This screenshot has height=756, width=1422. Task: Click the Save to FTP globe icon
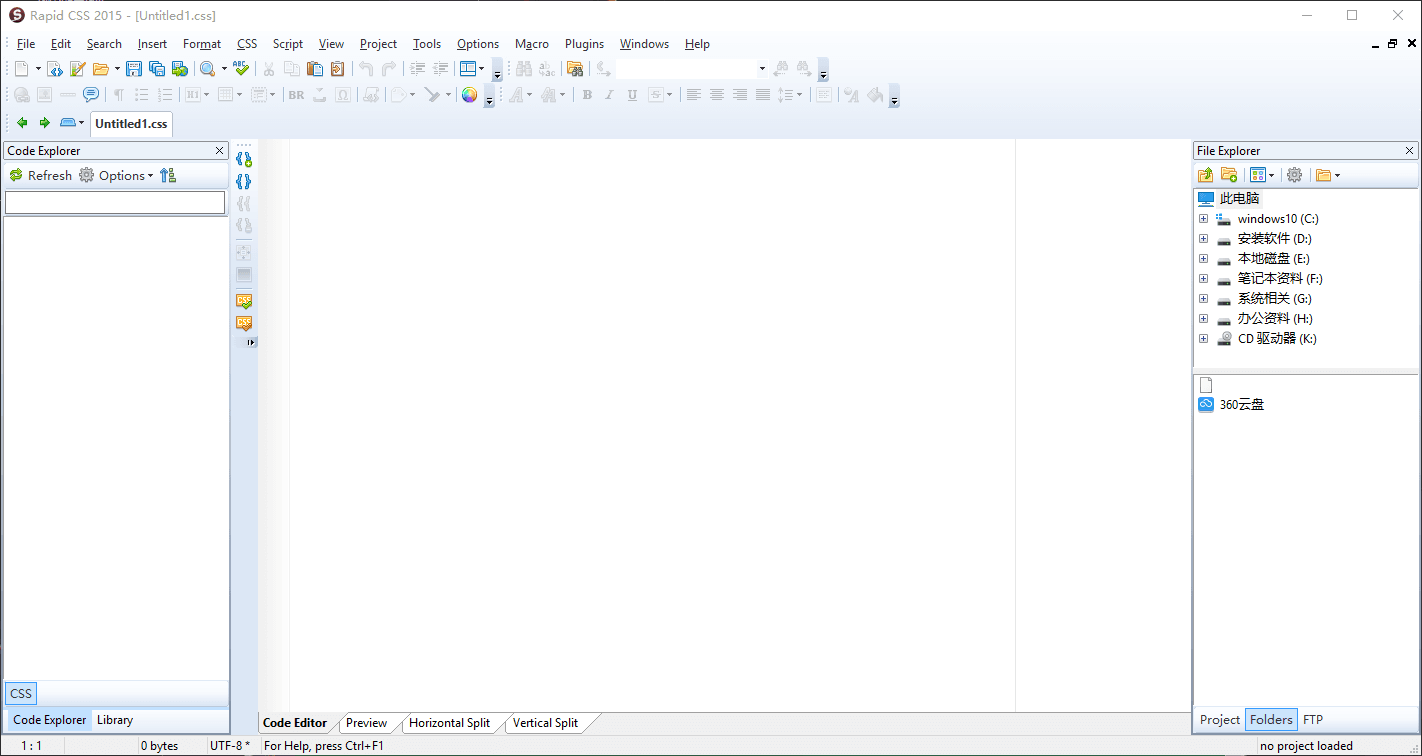tap(180, 69)
